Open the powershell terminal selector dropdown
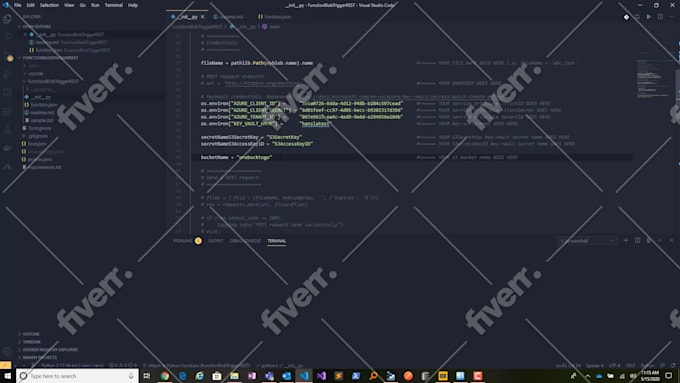Viewport: 680px width, 383px height. tap(587, 241)
